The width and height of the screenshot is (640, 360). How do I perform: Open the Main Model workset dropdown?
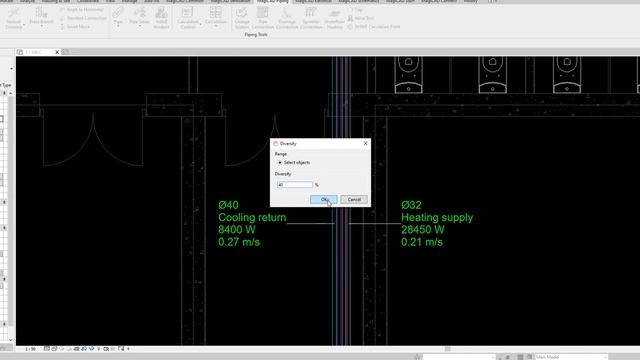point(571,357)
